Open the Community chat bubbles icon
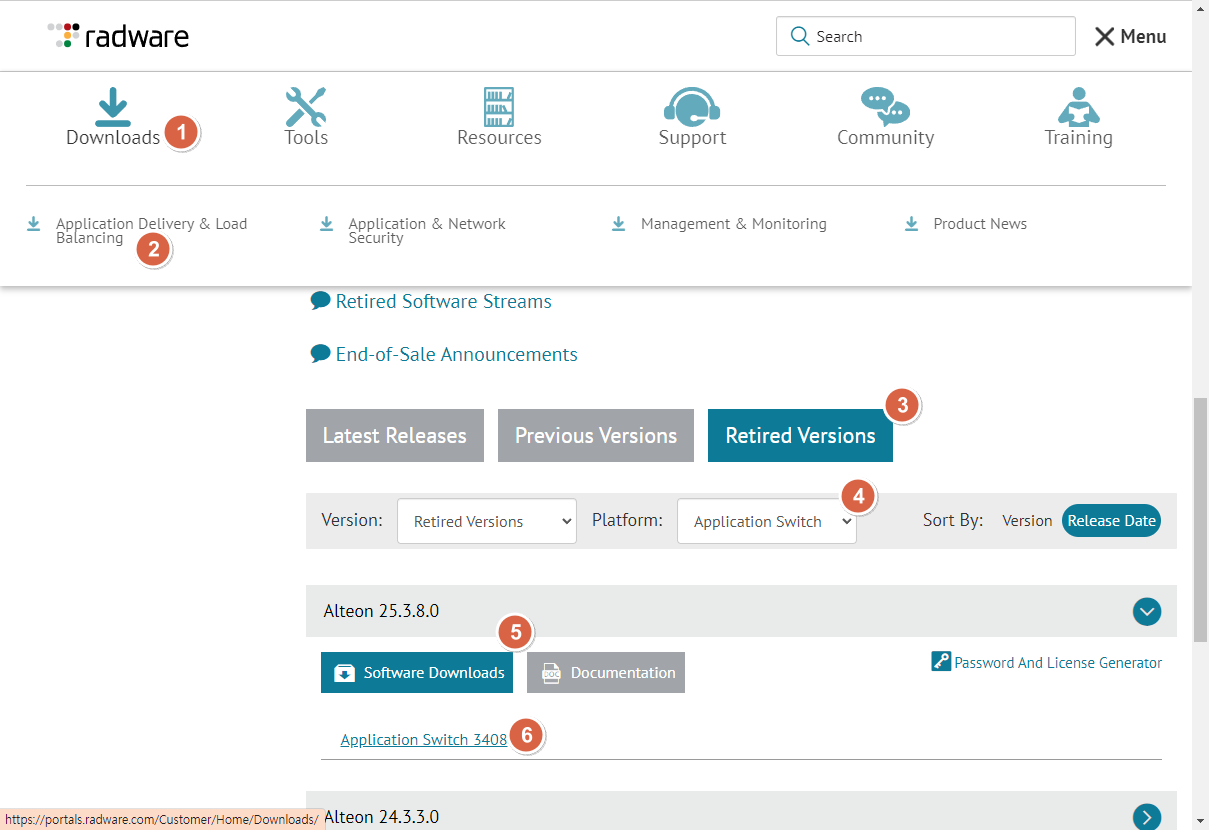 (885, 105)
